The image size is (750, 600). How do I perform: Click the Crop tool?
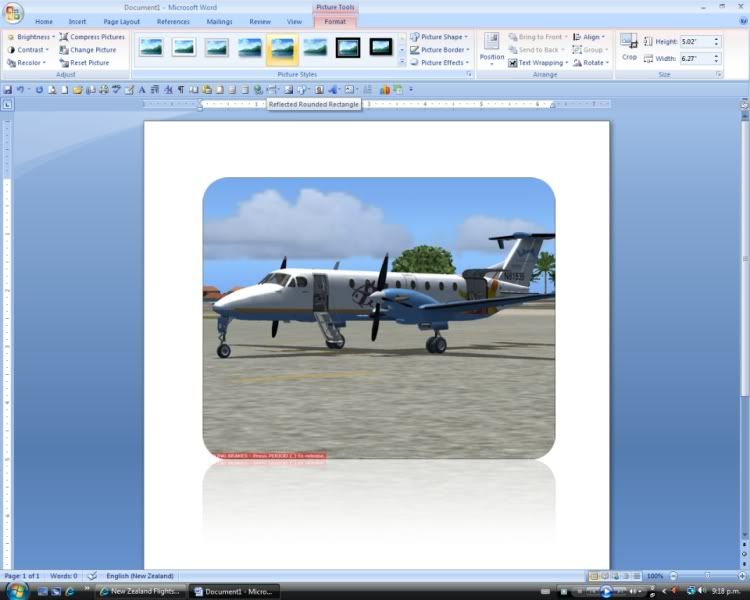pyautogui.click(x=628, y=46)
